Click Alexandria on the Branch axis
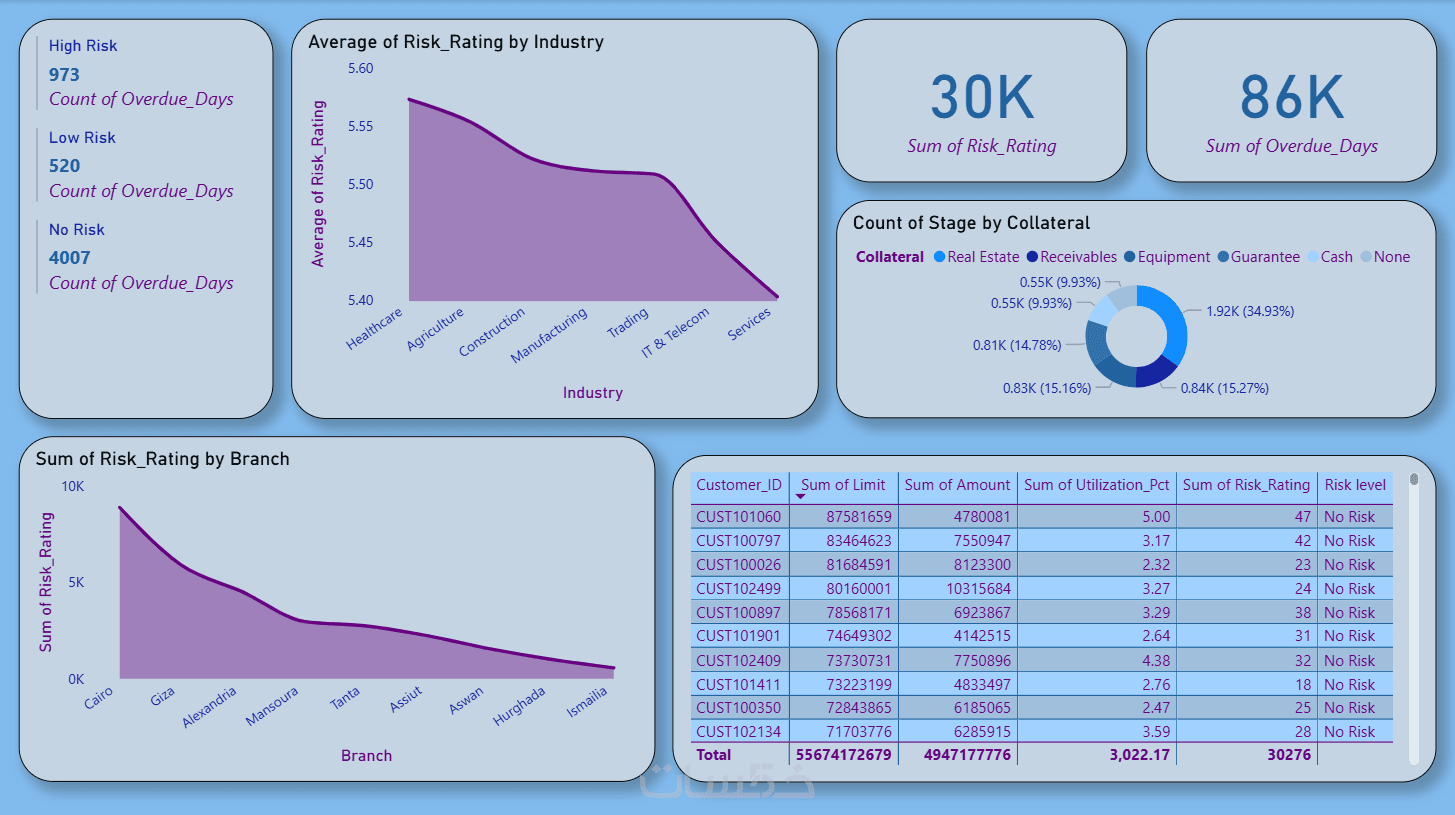1455x815 pixels. tap(210, 707)
